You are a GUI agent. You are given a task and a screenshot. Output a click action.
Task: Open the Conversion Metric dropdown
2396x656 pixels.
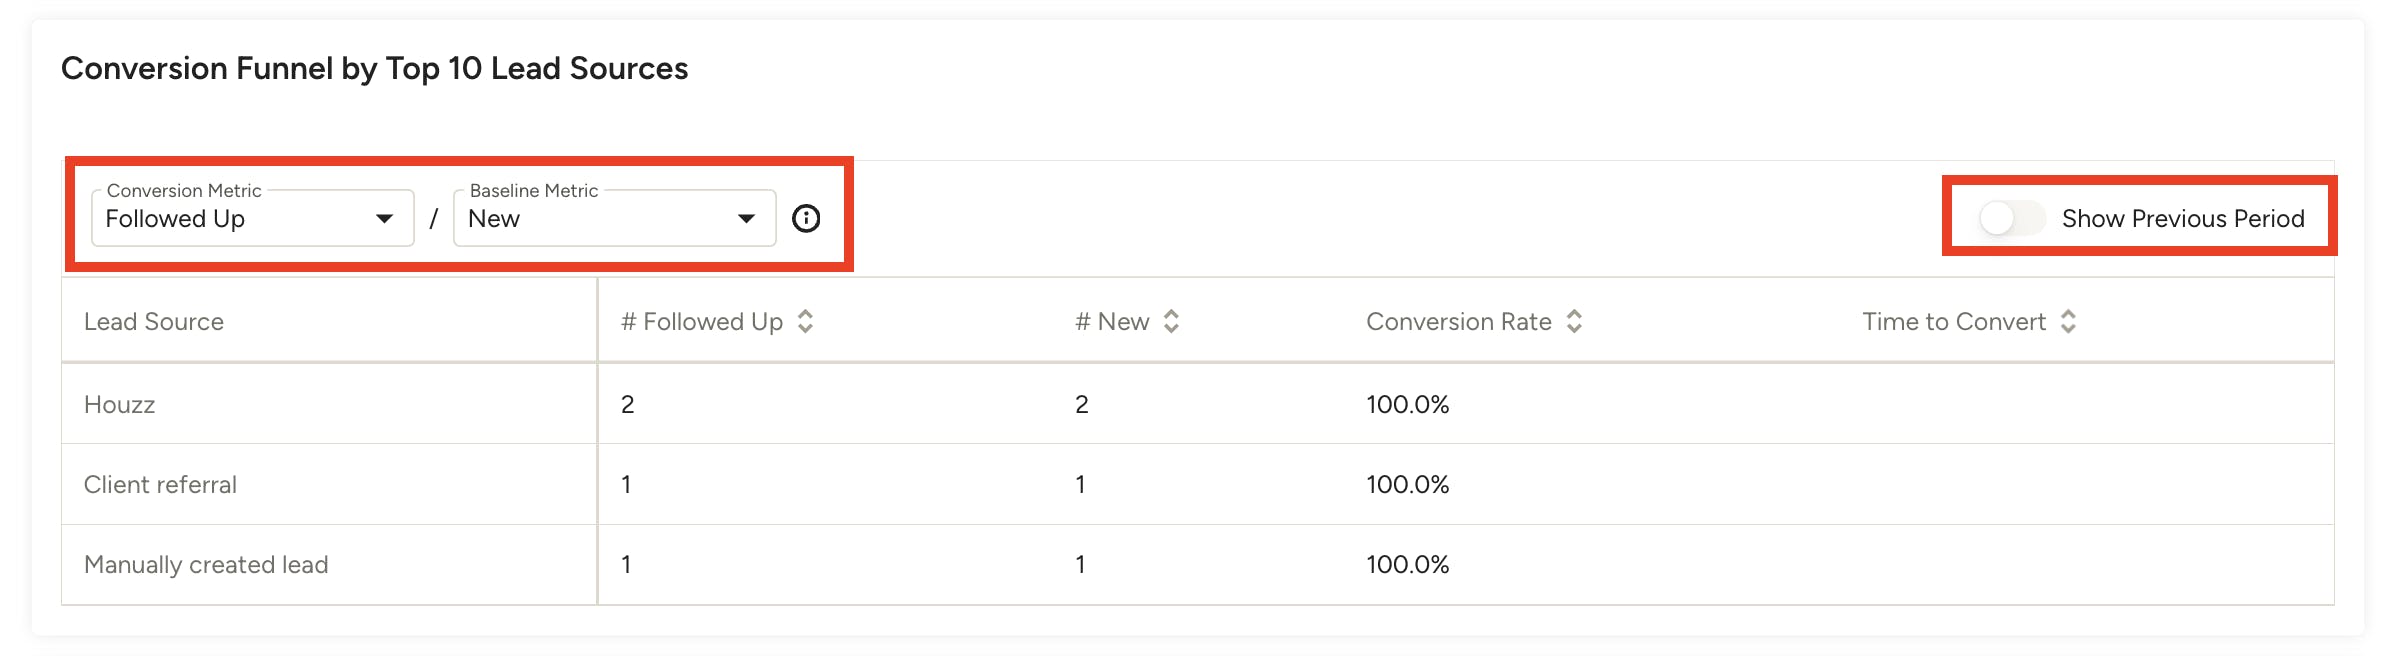pyautogui.click(x=240, y=218)
